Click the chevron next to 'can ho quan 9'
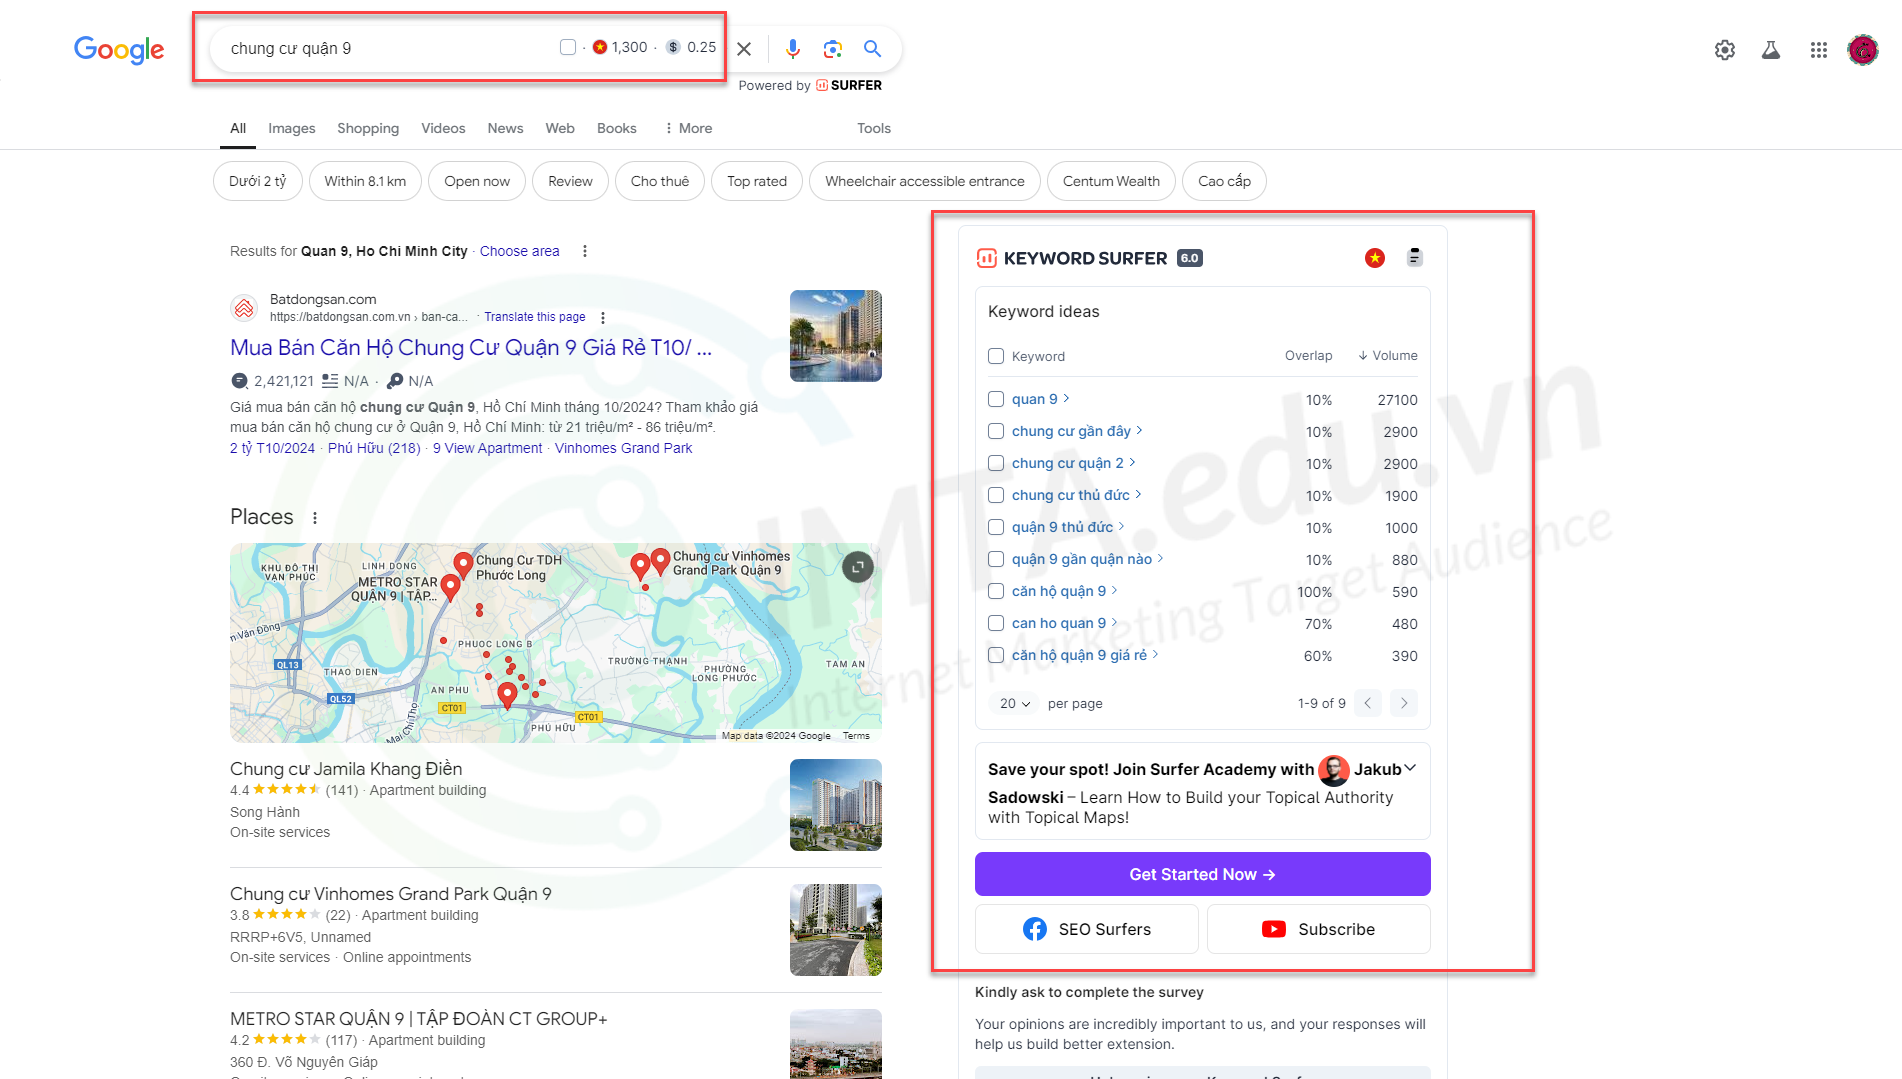1902x1079 pixels. (1114, 622)
